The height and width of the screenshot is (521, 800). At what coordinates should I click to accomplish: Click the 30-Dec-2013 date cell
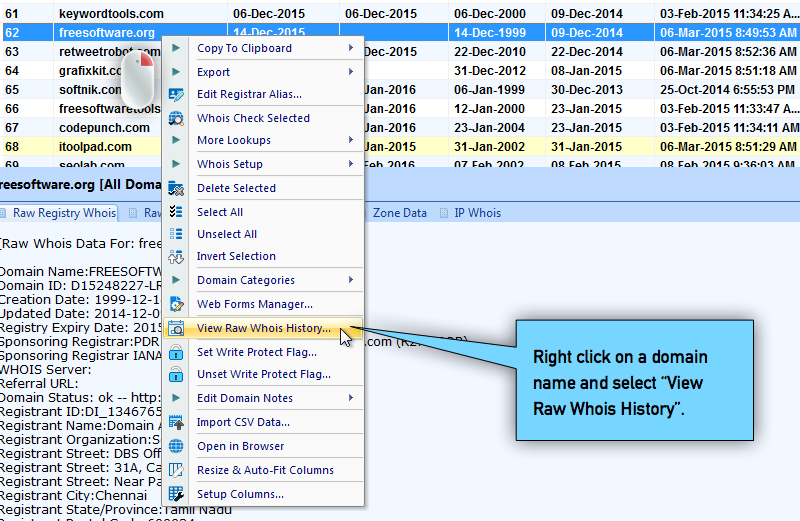click(x=599, y=90)
